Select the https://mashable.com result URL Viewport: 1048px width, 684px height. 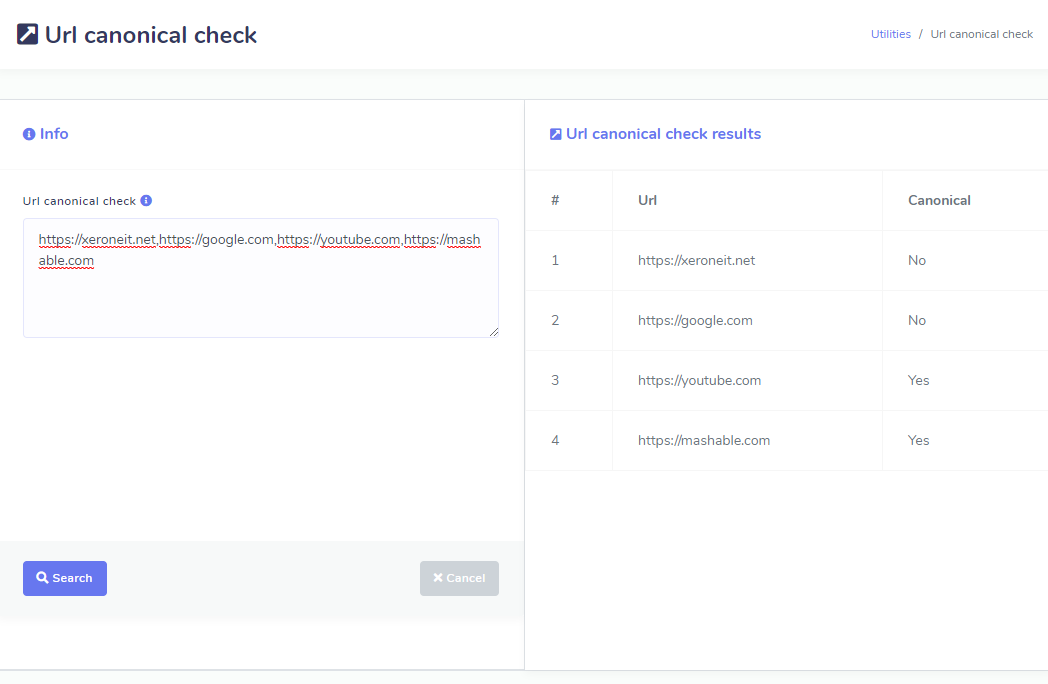[704, 440]
